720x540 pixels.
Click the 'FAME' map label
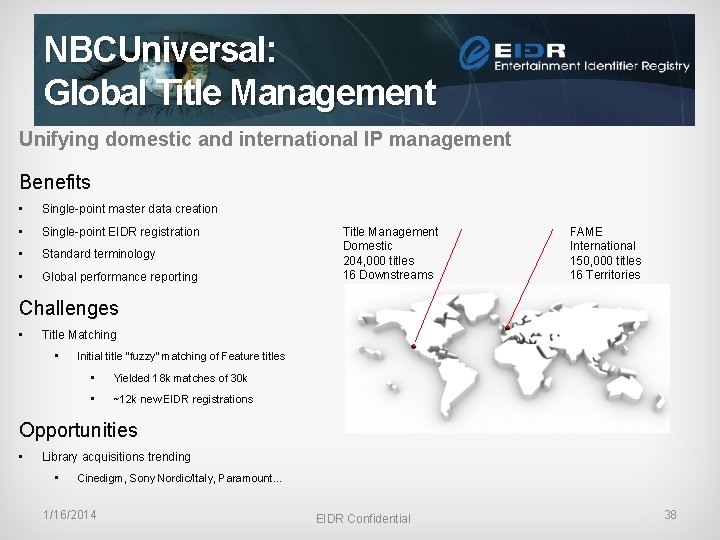586,231
